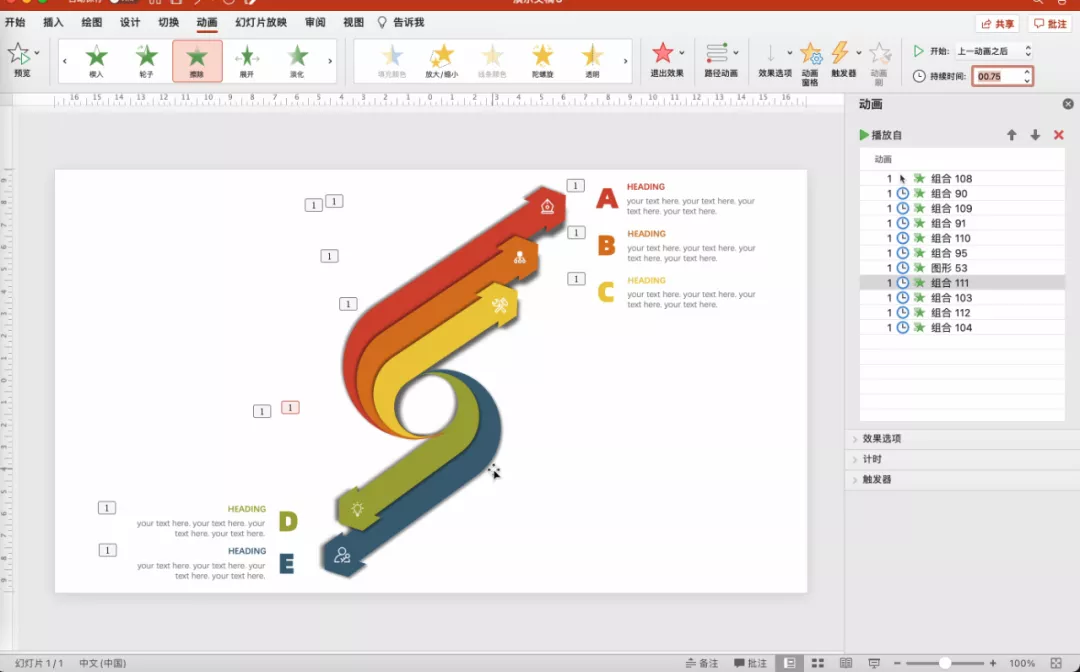The image size is (1080, 672).
Task: Apply the 楔入 entrance animation
Action: (x=96, y=61)
